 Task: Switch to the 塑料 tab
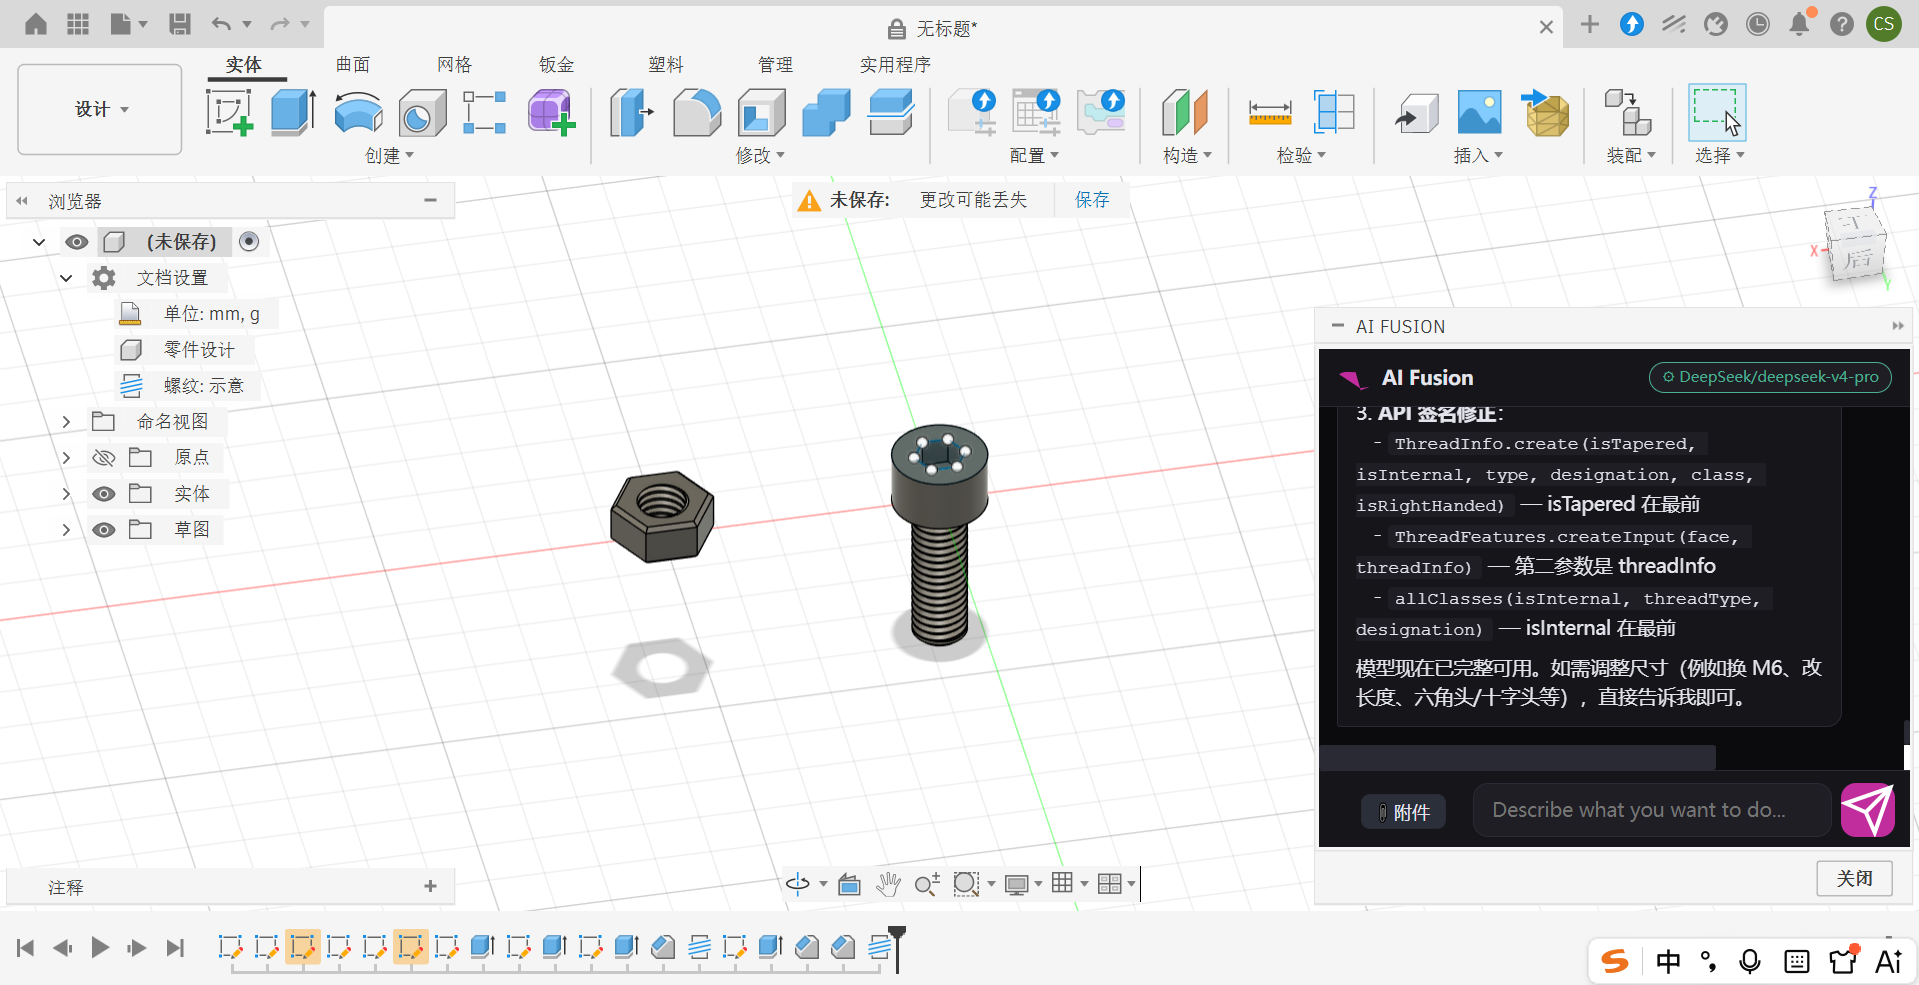click(666, 65)
